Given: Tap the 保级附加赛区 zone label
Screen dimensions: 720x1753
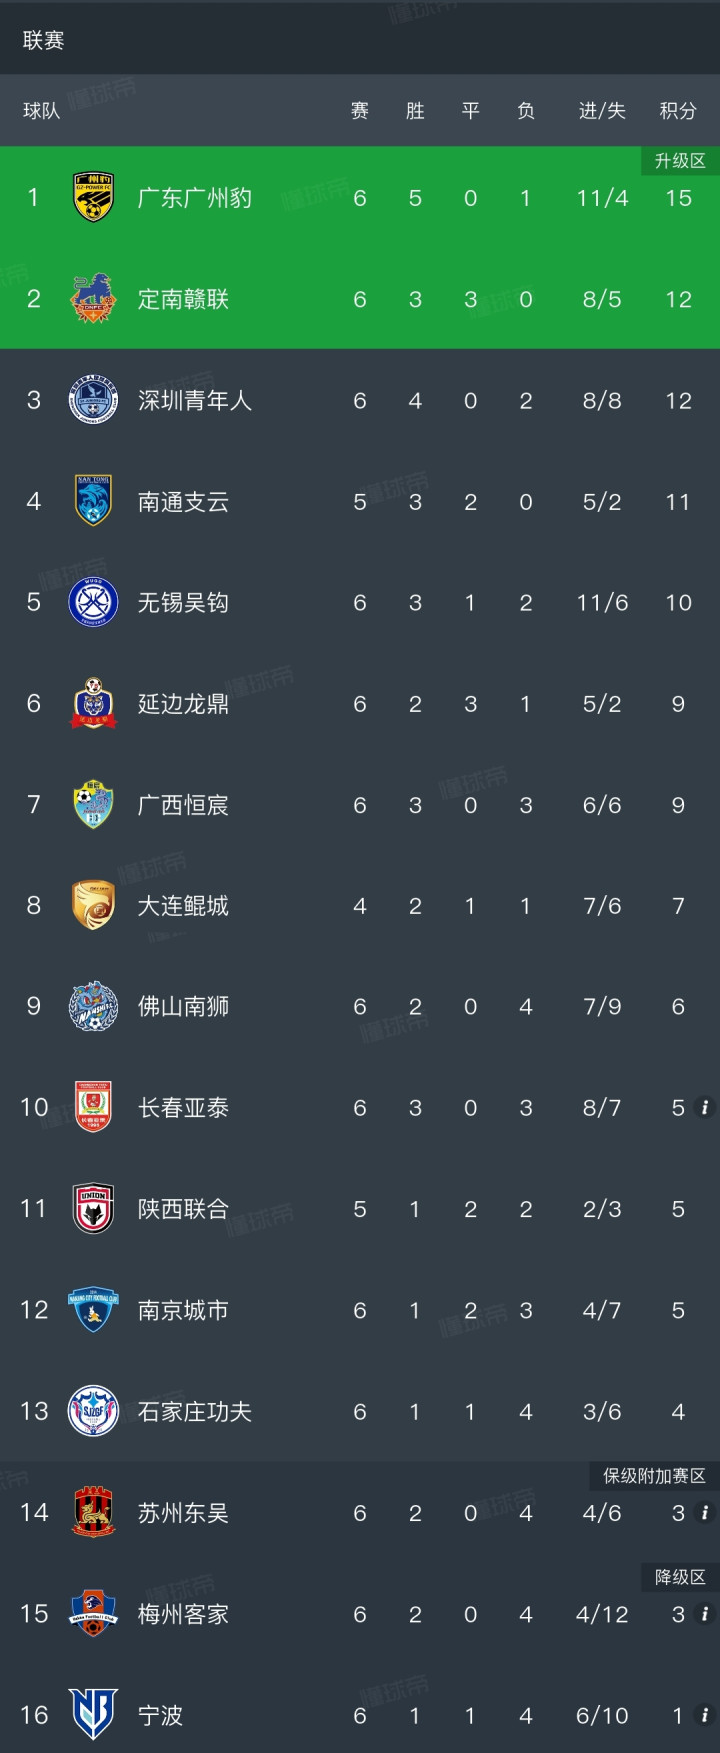Looking at the screenshot, I should coord(654,1476).
